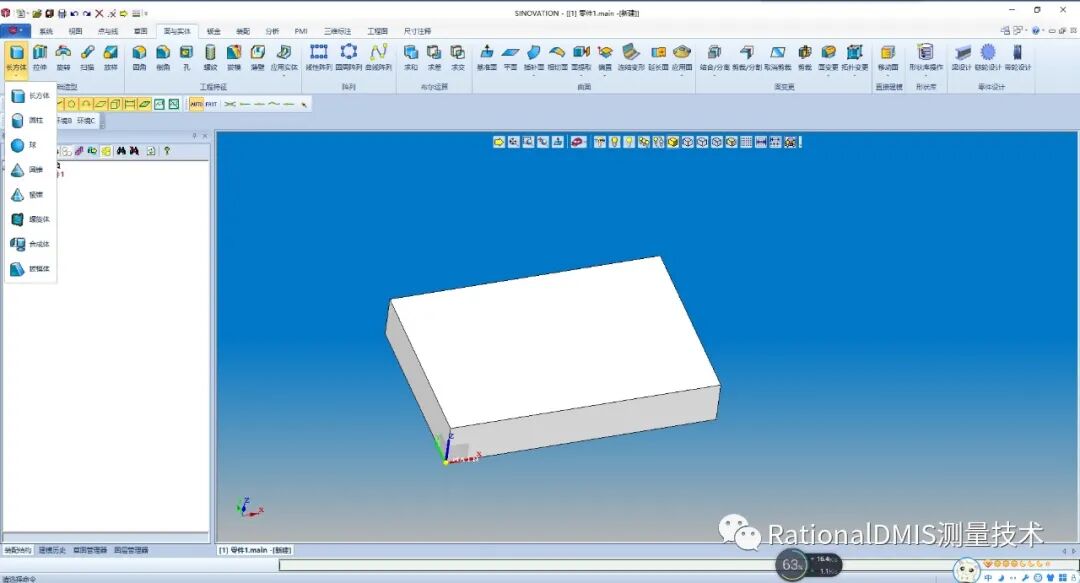Select the 拉伸 extrude tool
1080x583 pixels.
pos(40,58)
